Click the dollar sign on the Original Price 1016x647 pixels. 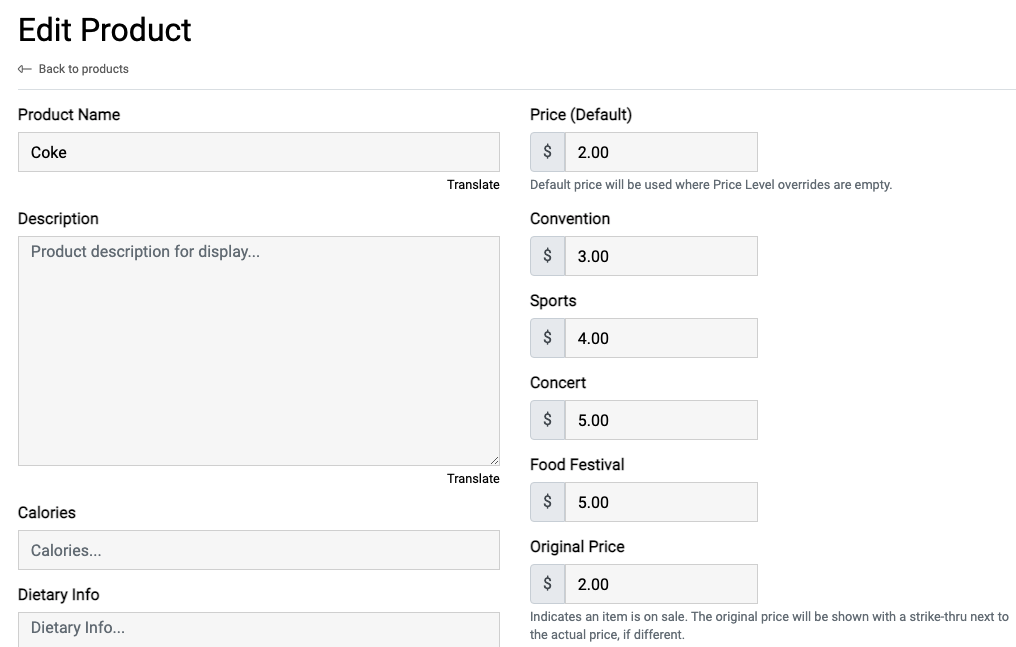coord(546,583)
